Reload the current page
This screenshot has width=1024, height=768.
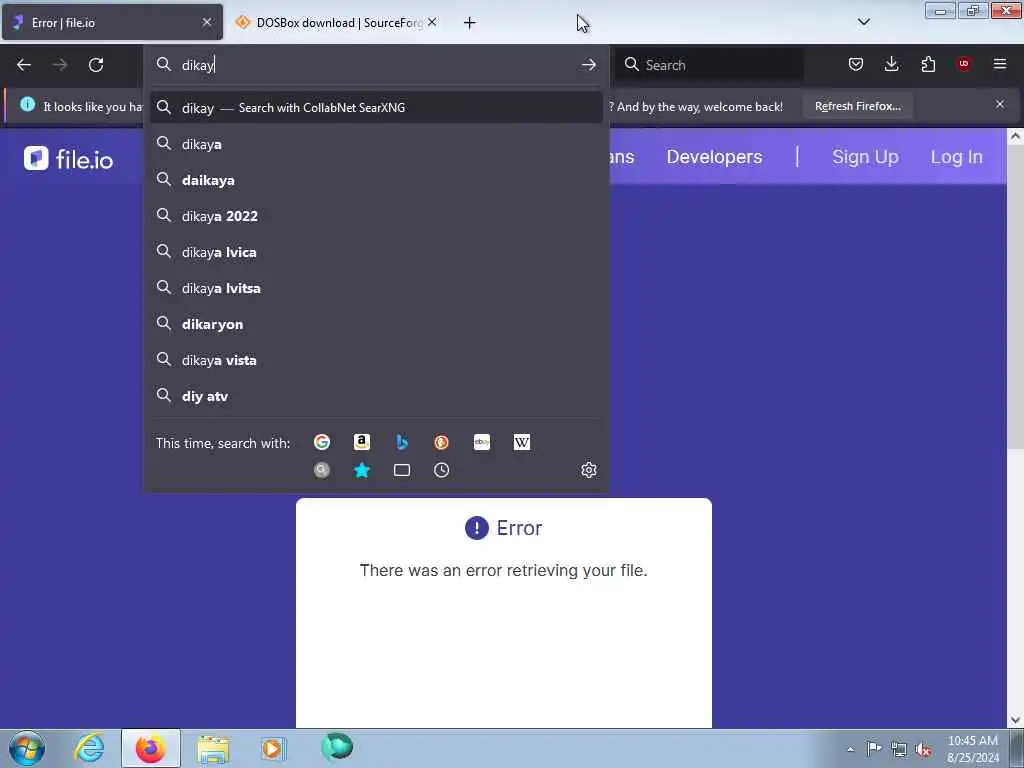pyautogui.click(x=96, y=65)
